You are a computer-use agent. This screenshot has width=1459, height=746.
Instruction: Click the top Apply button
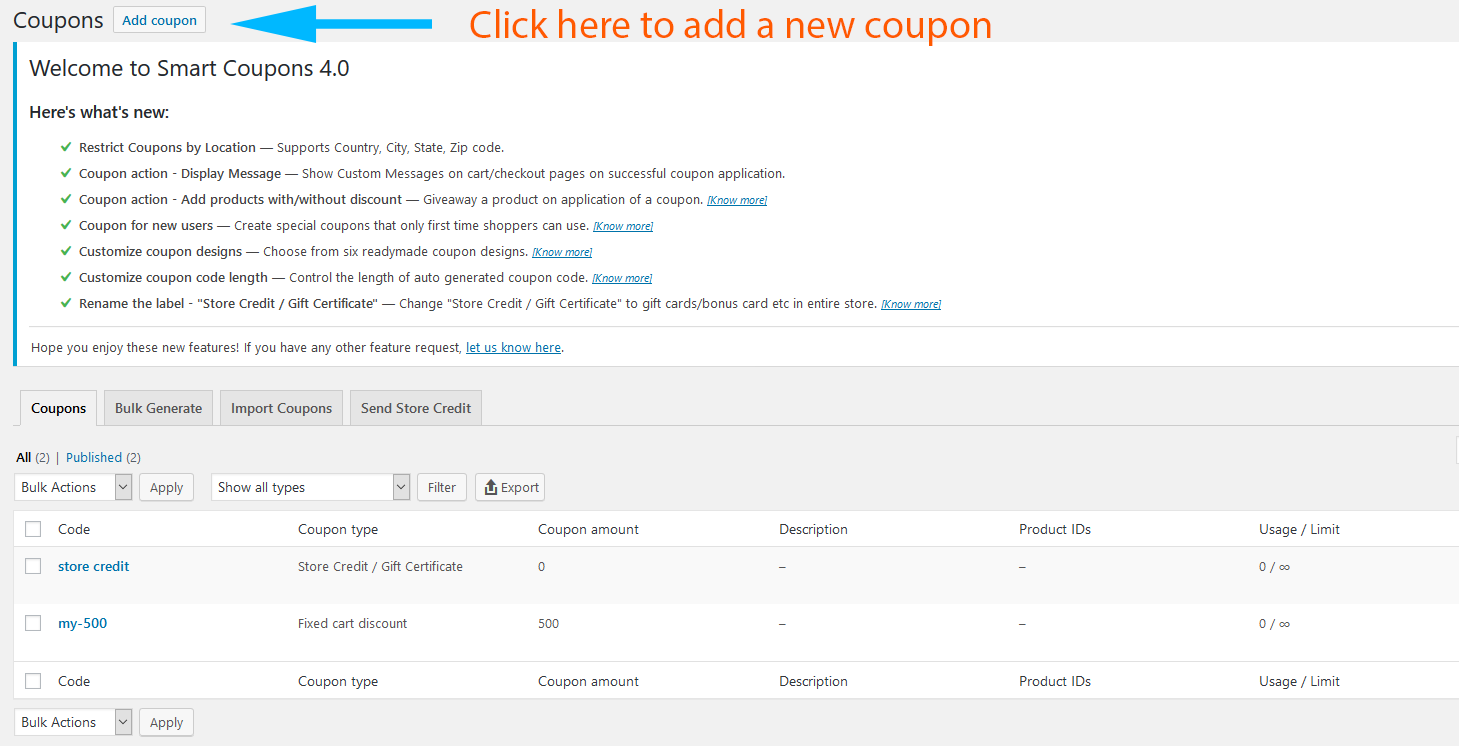coord(166,487)
